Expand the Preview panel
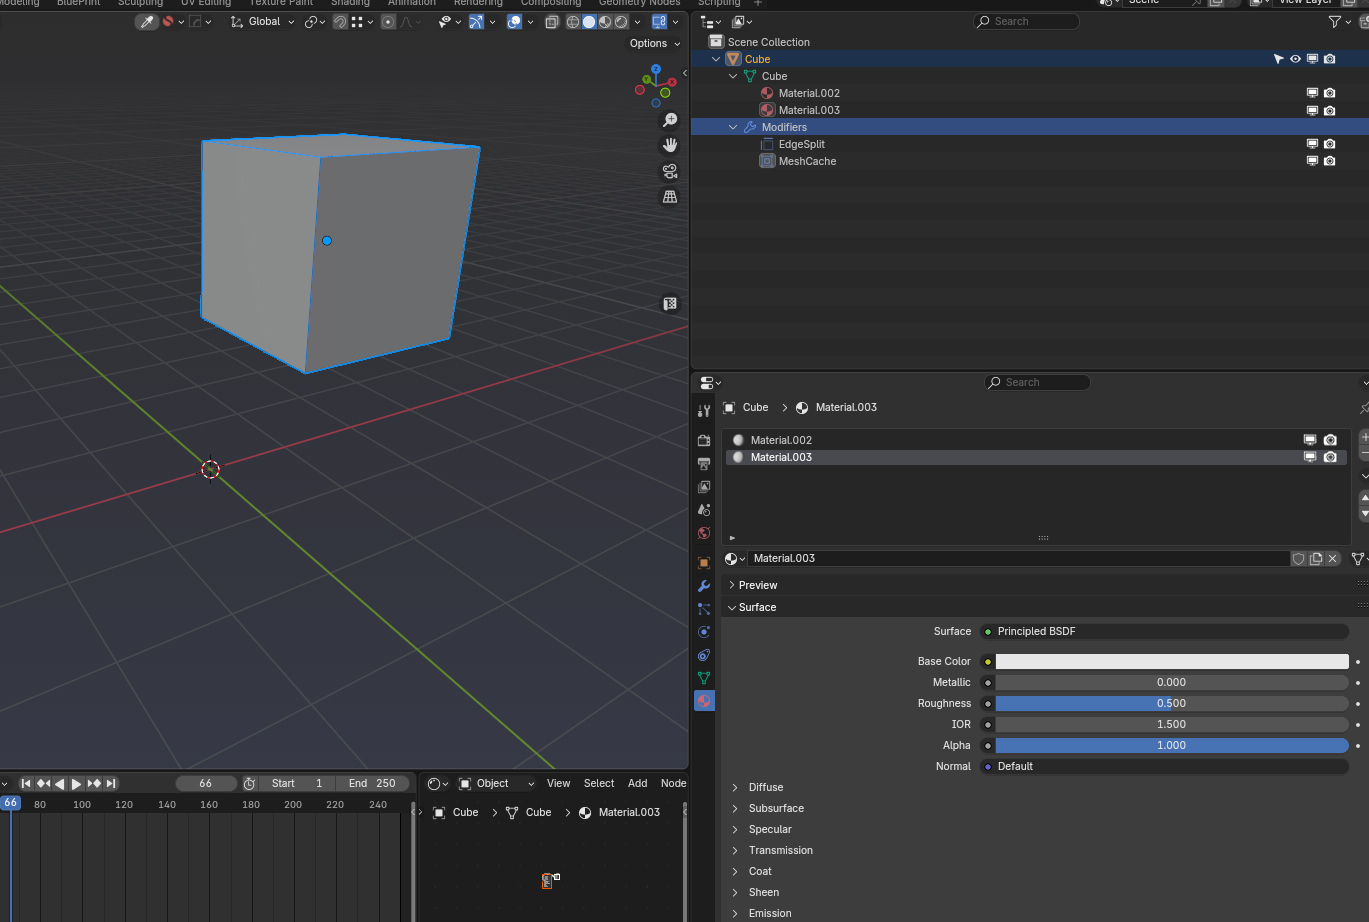The height and width of the screenshot is (922, 1369). coord(757,585)
